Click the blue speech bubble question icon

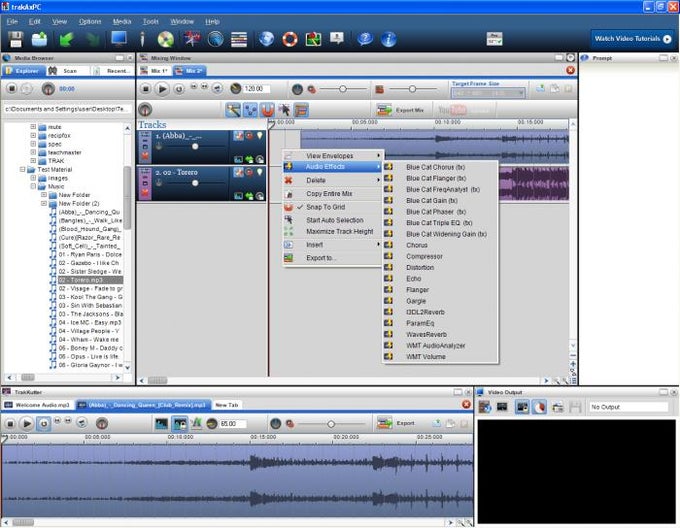click(x=365, y=39)
